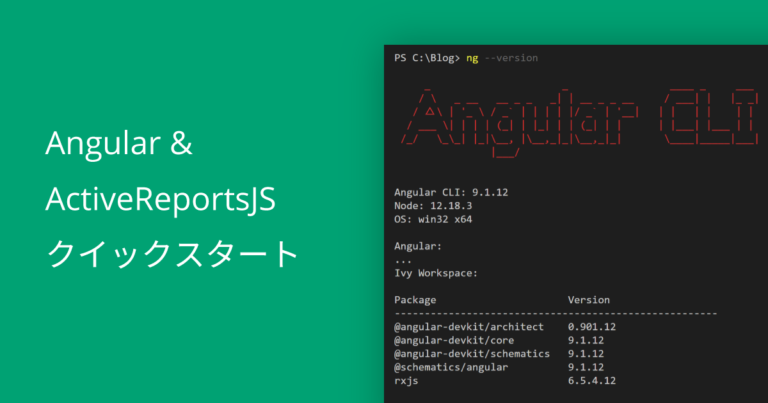Click the red Angular CLI ASCII art banner
Screen dimensions: 768x403
point(580,122)
